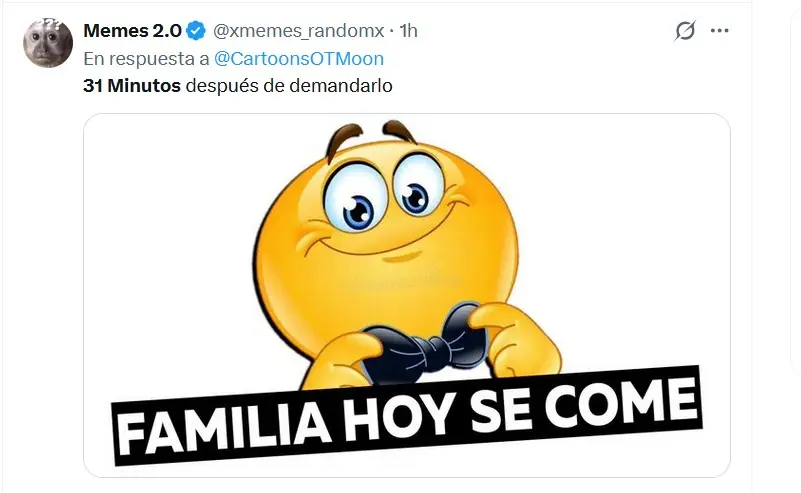
Task: Click the emoji's right blue eye
Action: pyautogui.click(x=415, y=198)
